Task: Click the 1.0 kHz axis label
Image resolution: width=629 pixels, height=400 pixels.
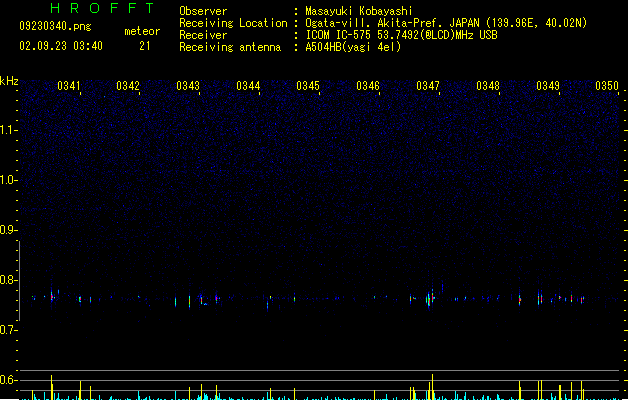Action: point(8,180)
